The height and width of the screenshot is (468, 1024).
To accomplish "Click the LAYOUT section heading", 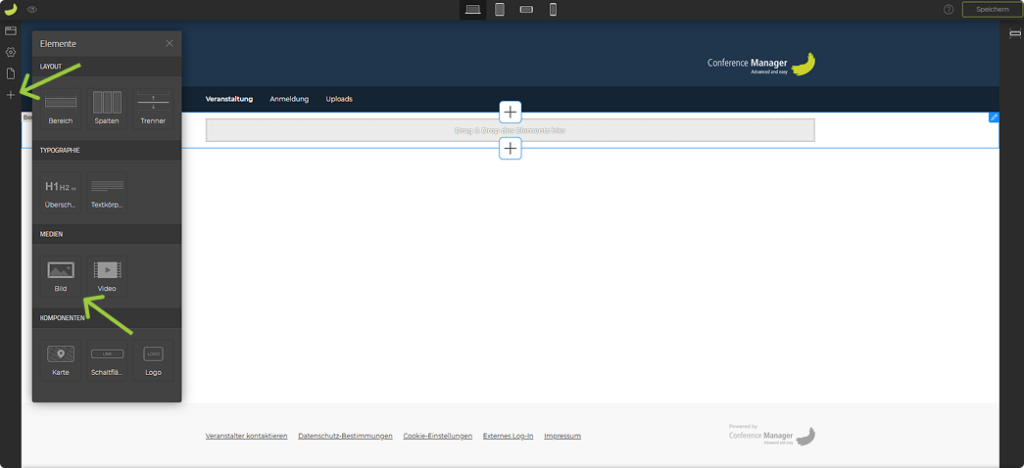I will [51, 67].
